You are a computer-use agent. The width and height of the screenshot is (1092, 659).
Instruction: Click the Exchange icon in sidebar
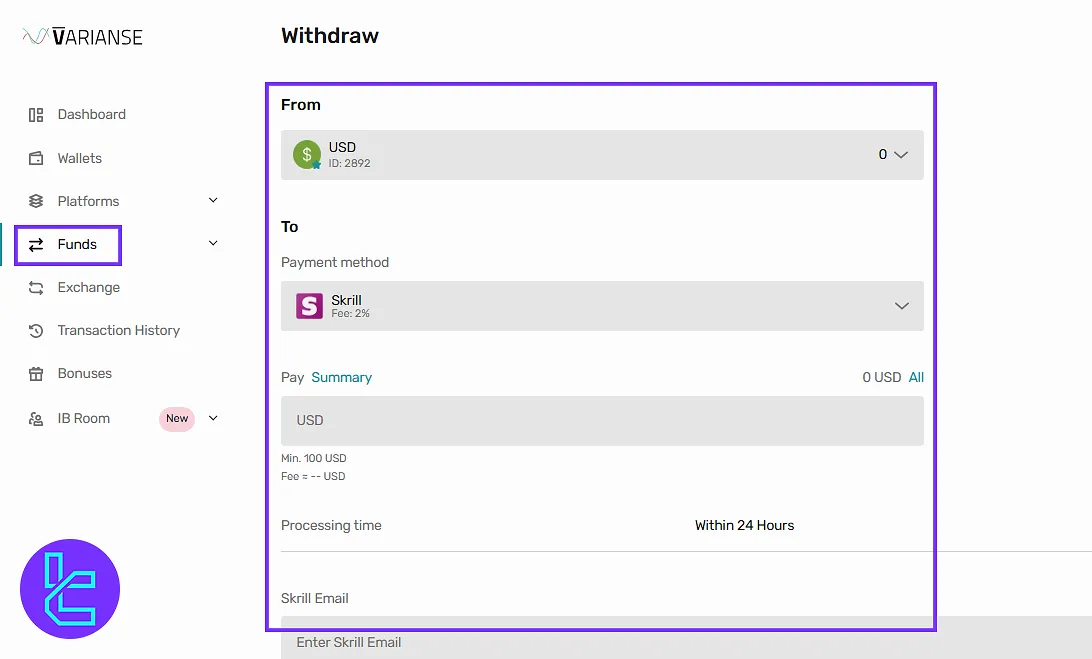(x=36, y=287)
